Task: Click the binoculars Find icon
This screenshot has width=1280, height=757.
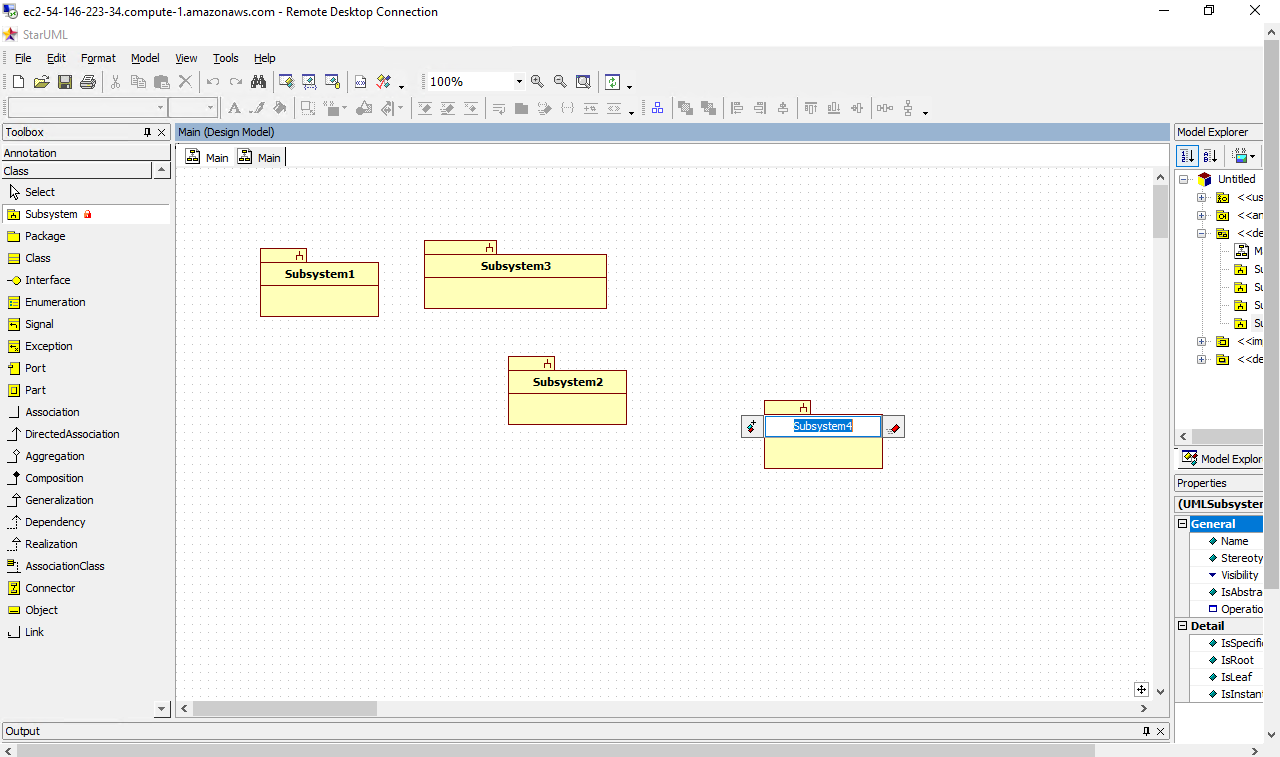Action: pyautogui.click(x=259, y=82)
